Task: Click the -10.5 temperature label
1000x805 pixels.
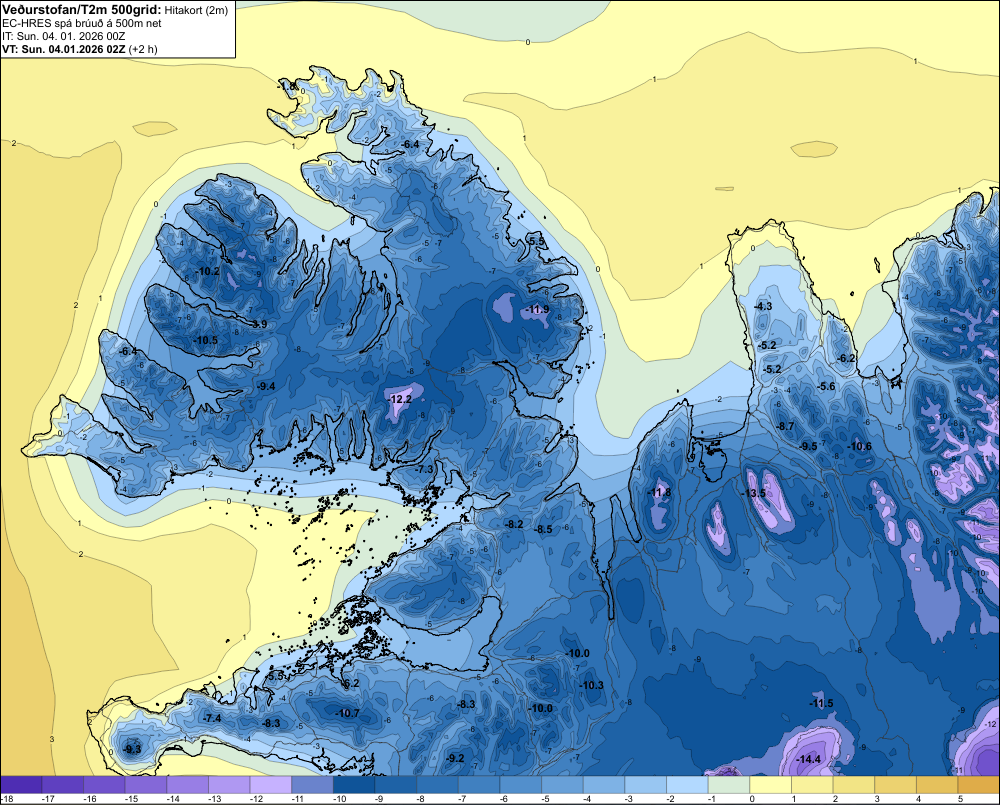Action: point(205,340)
